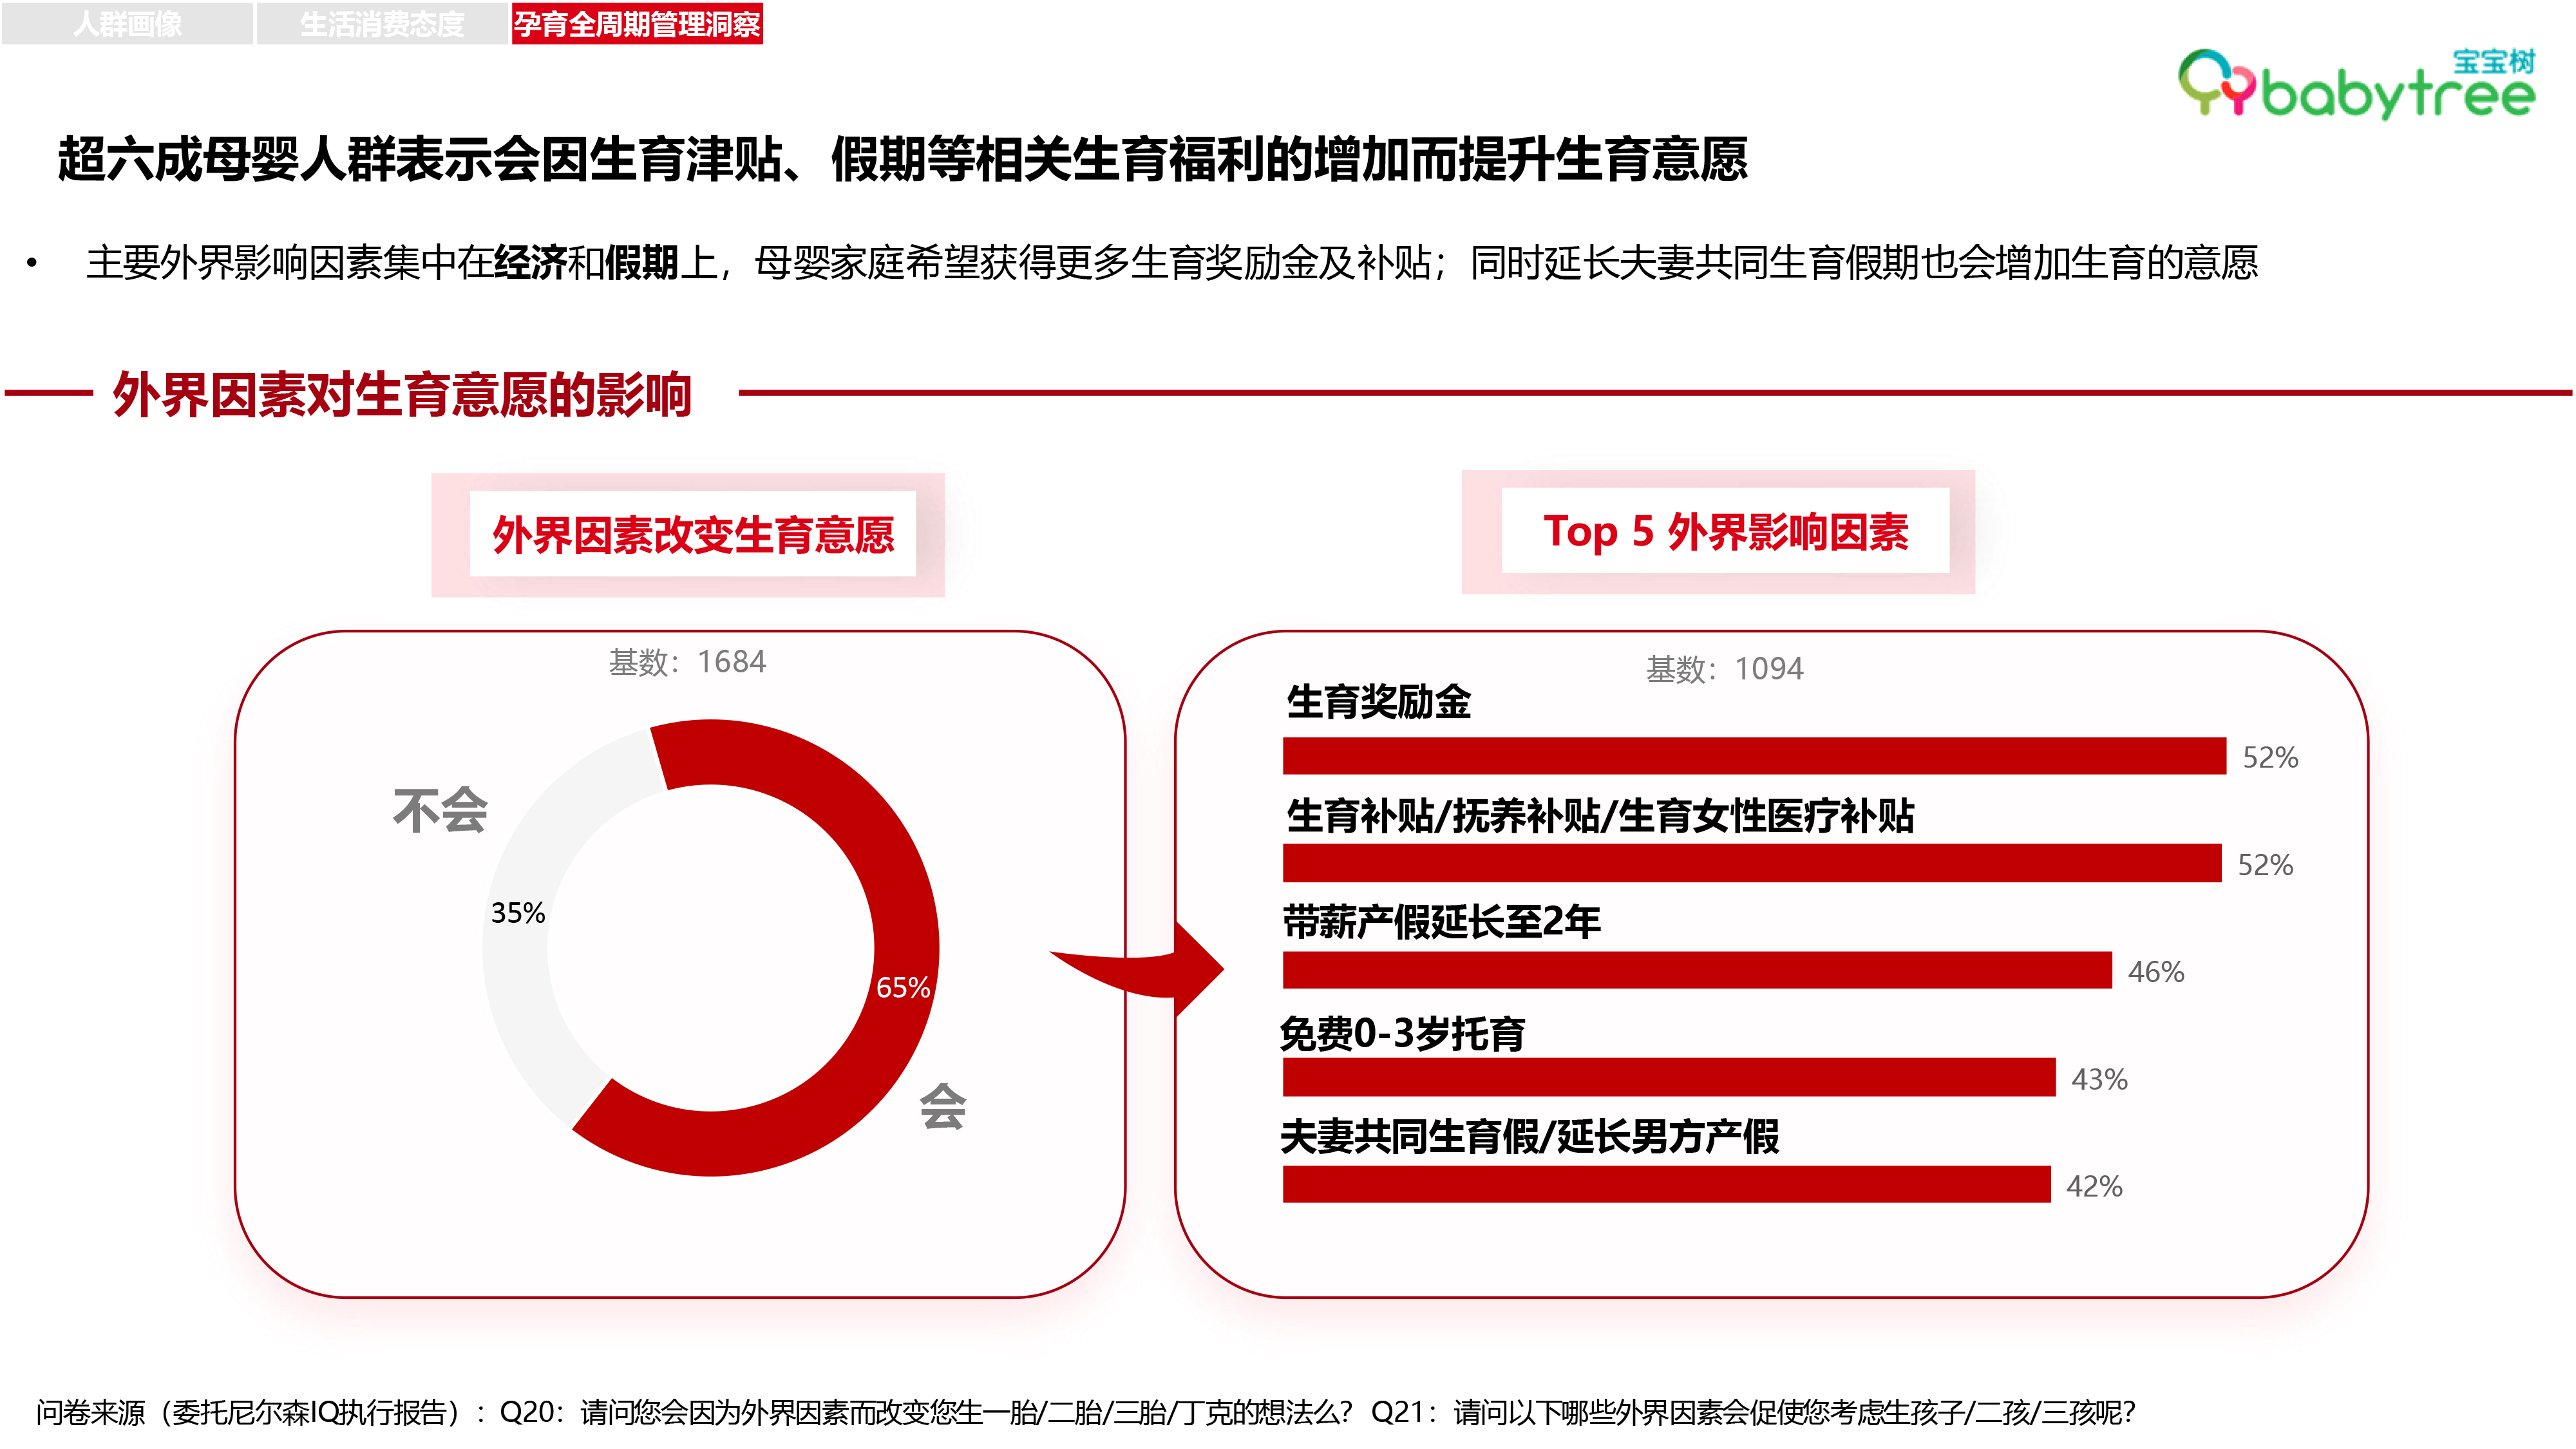Viewport: 2576px width, 1449px height.
Task: Click the 生育奖励金 red bar
Action: point(1754,756)
